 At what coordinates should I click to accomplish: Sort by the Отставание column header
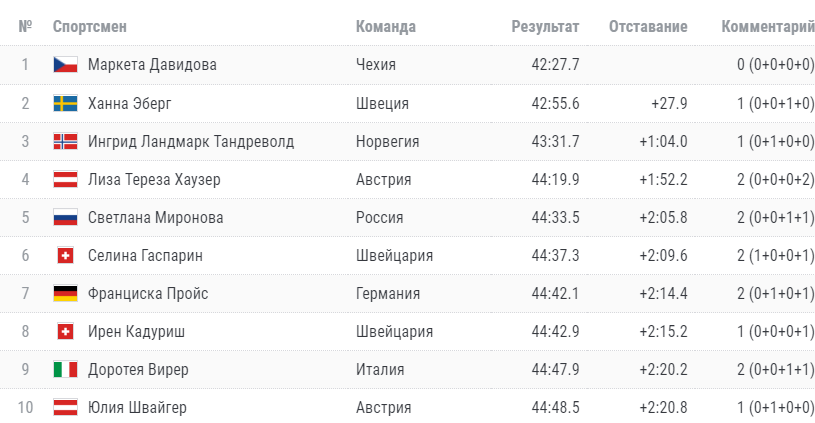pos(648,26)
